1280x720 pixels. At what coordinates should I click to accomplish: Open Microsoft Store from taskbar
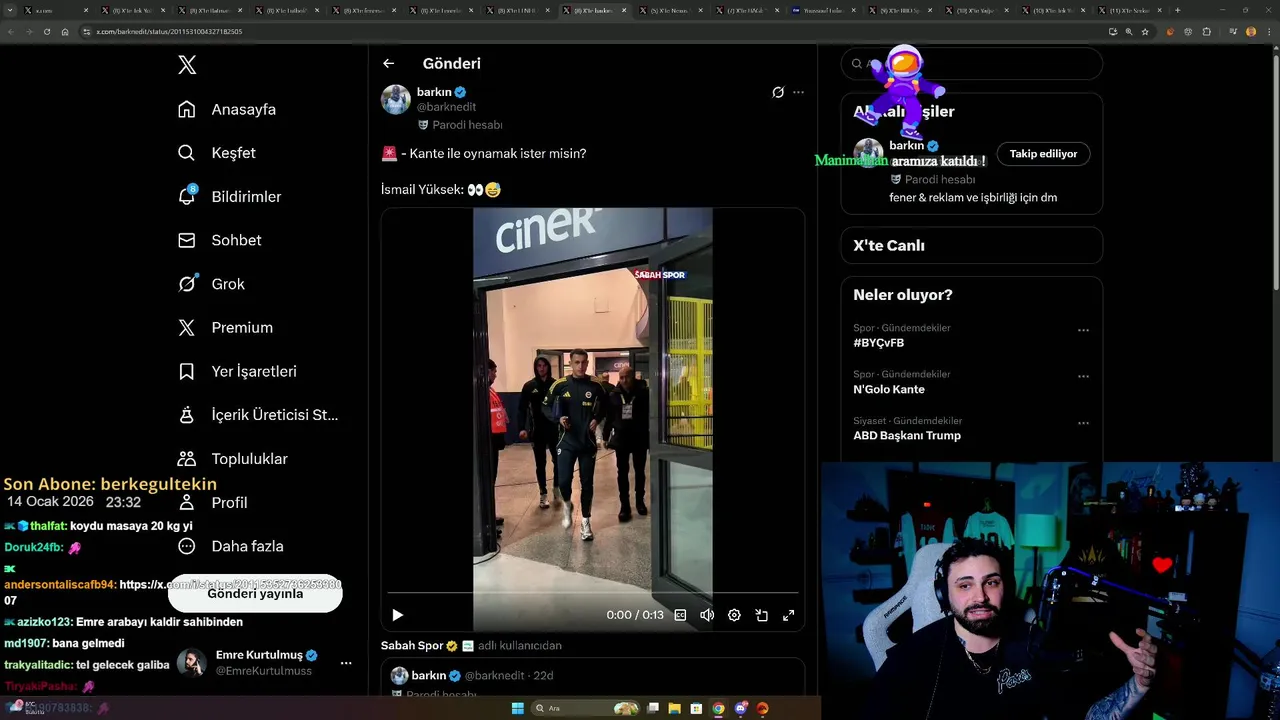click(x=696, y=708)
